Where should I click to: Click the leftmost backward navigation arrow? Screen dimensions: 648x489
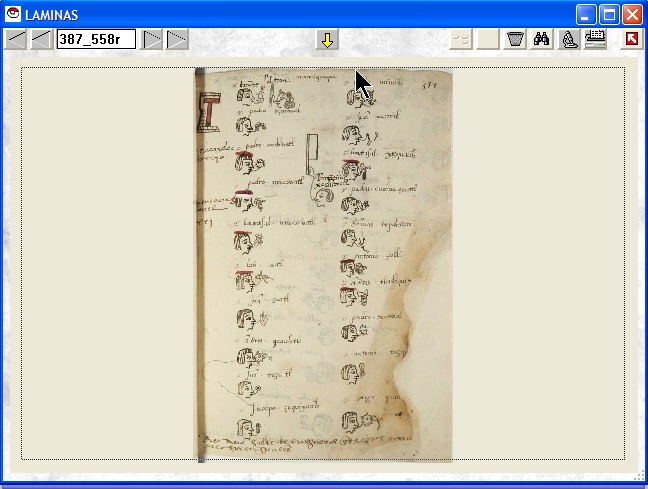(16, 40)
